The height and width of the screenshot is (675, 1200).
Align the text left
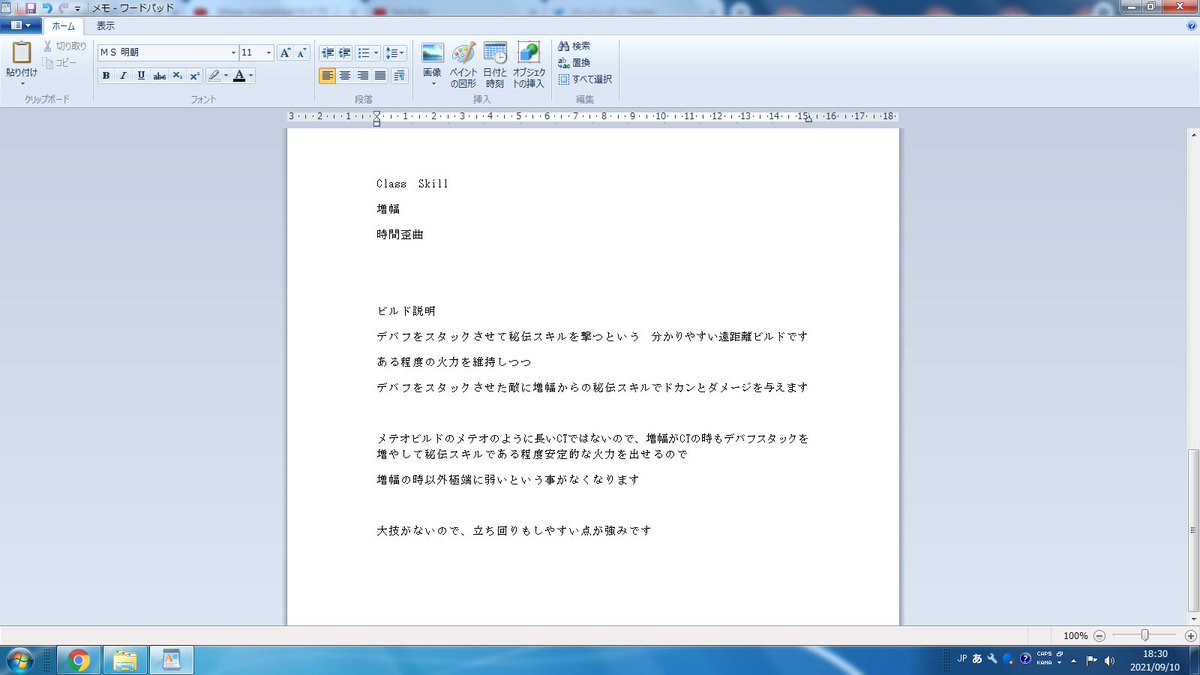coord(327,75)
